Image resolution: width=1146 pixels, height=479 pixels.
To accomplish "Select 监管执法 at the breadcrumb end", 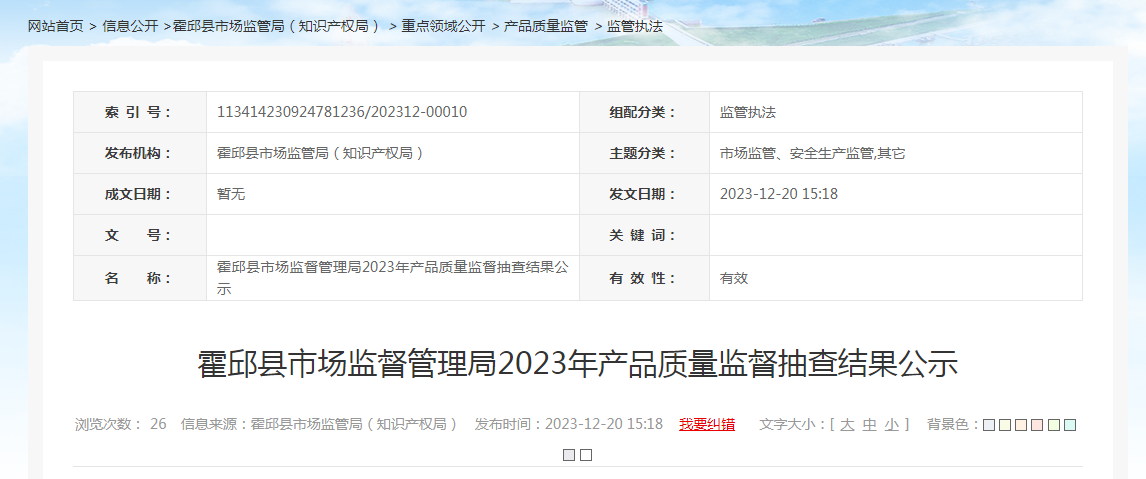I will tap(635, 26).
